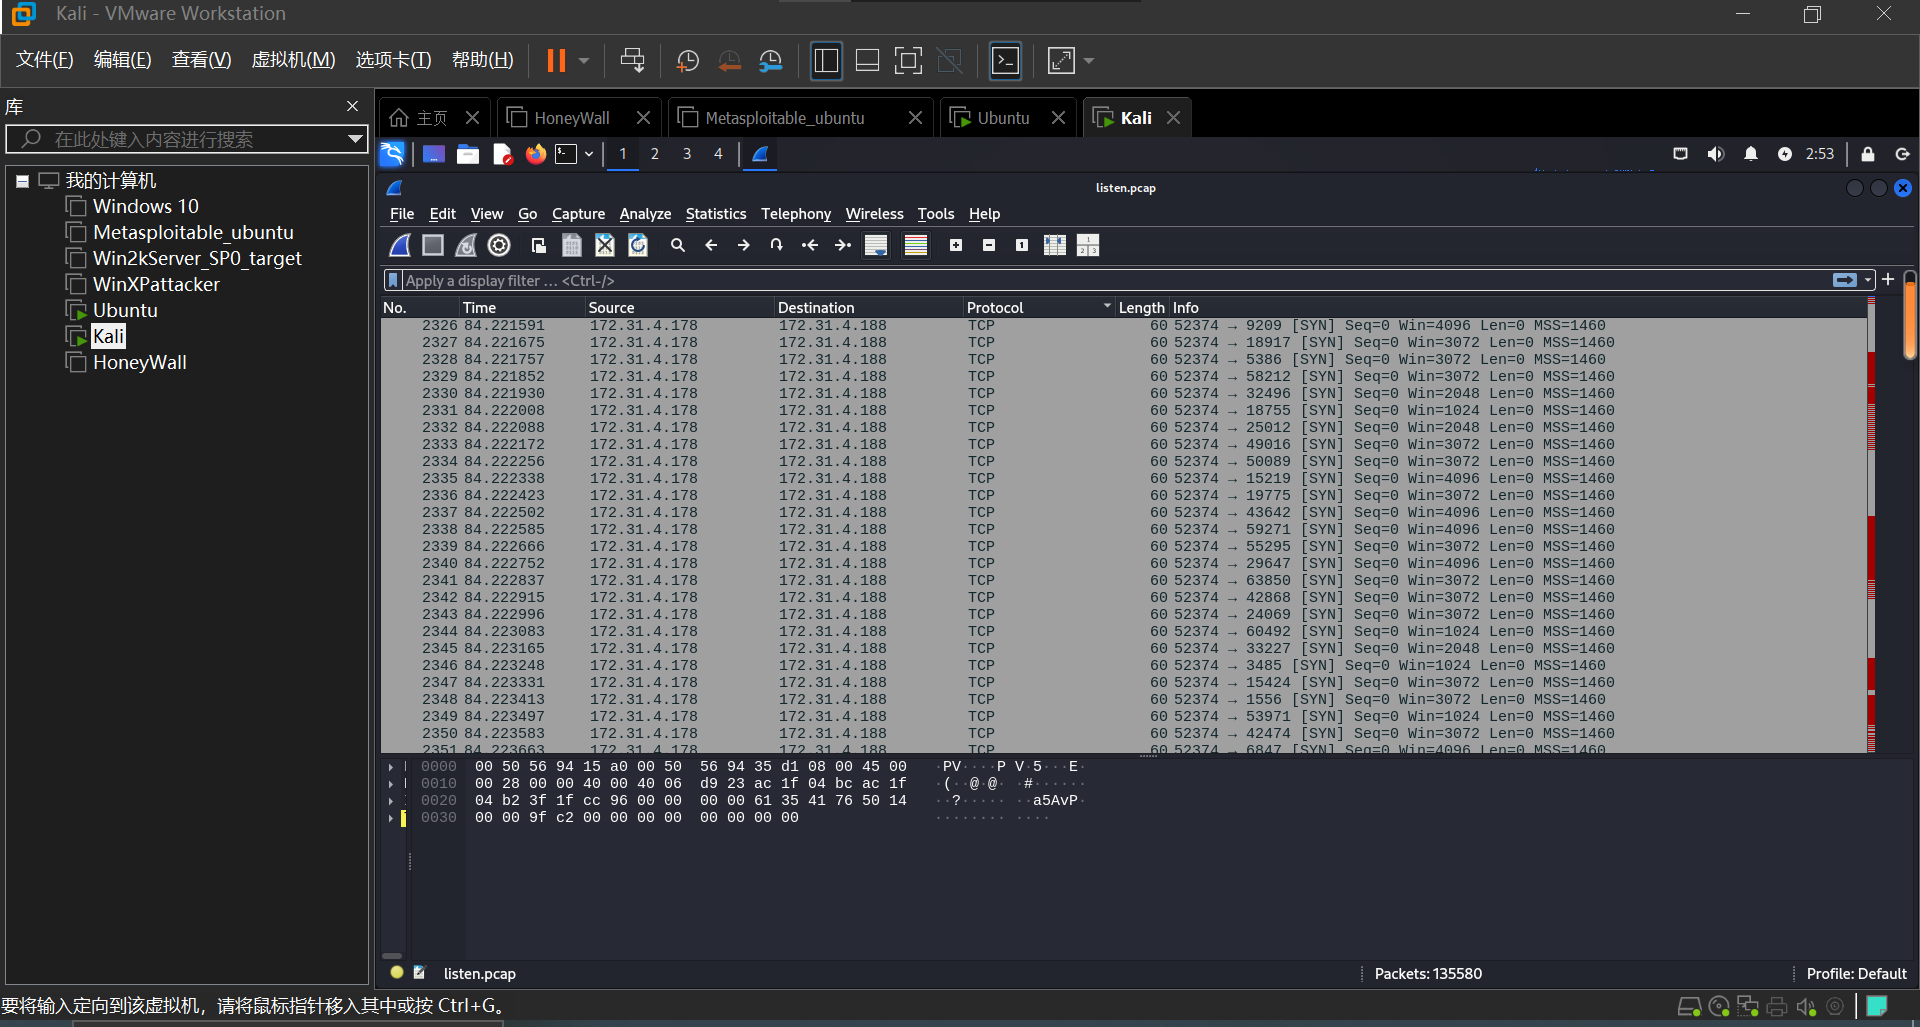Start capturing packets with shark fin icon
Screen dimensions: 1920x1027
tap(400, 245)
